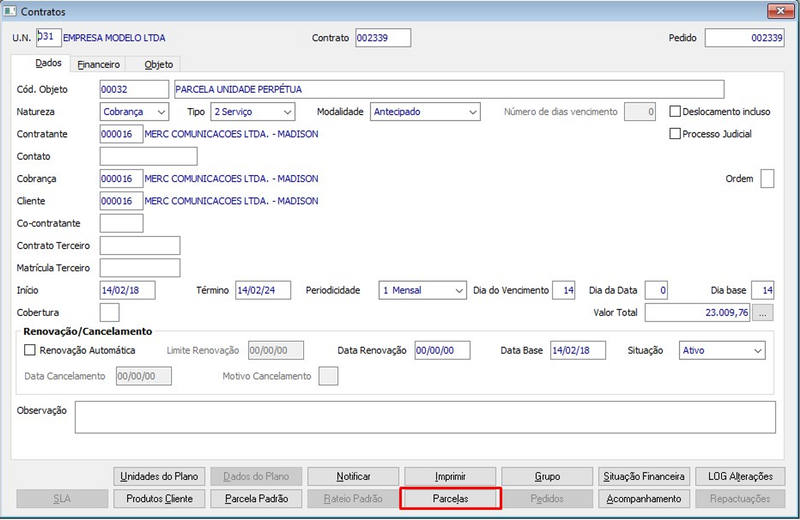Toggle the Renovação Automática checkbox
This screenshot has width=800, height=520.
[x=30, y=350]
